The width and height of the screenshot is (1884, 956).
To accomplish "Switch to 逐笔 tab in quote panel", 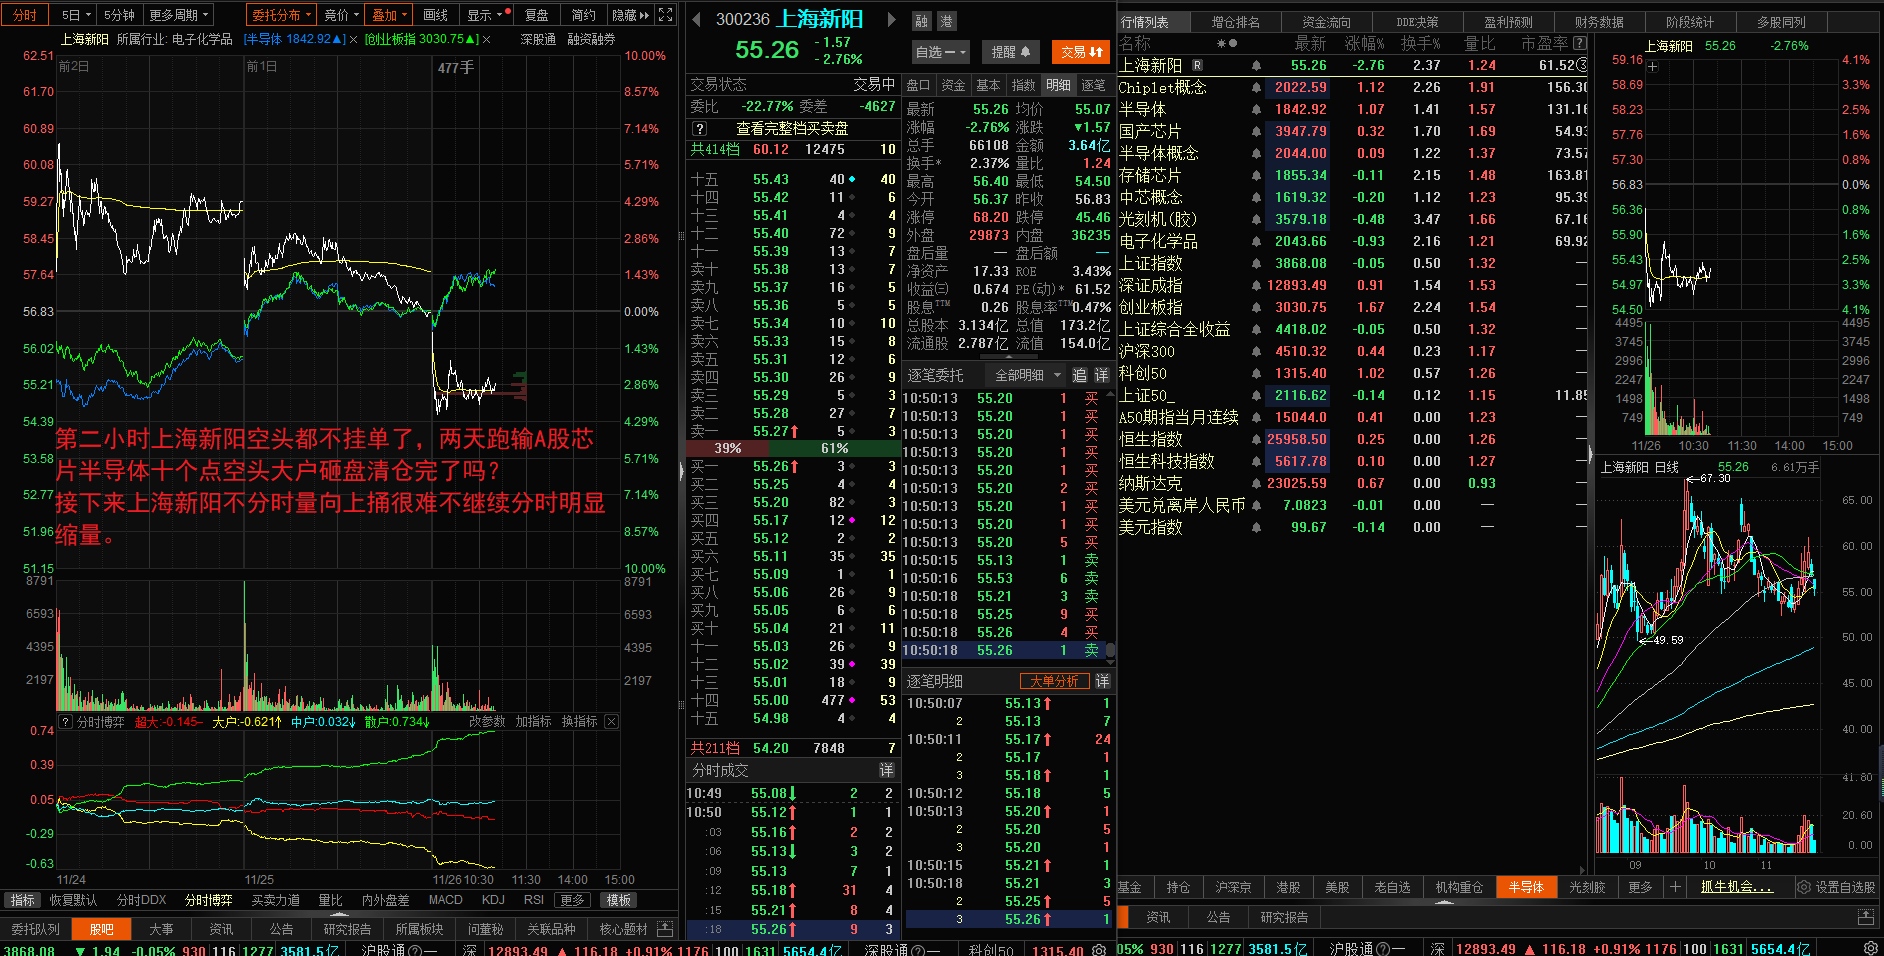I will [x=1093, y=85].
